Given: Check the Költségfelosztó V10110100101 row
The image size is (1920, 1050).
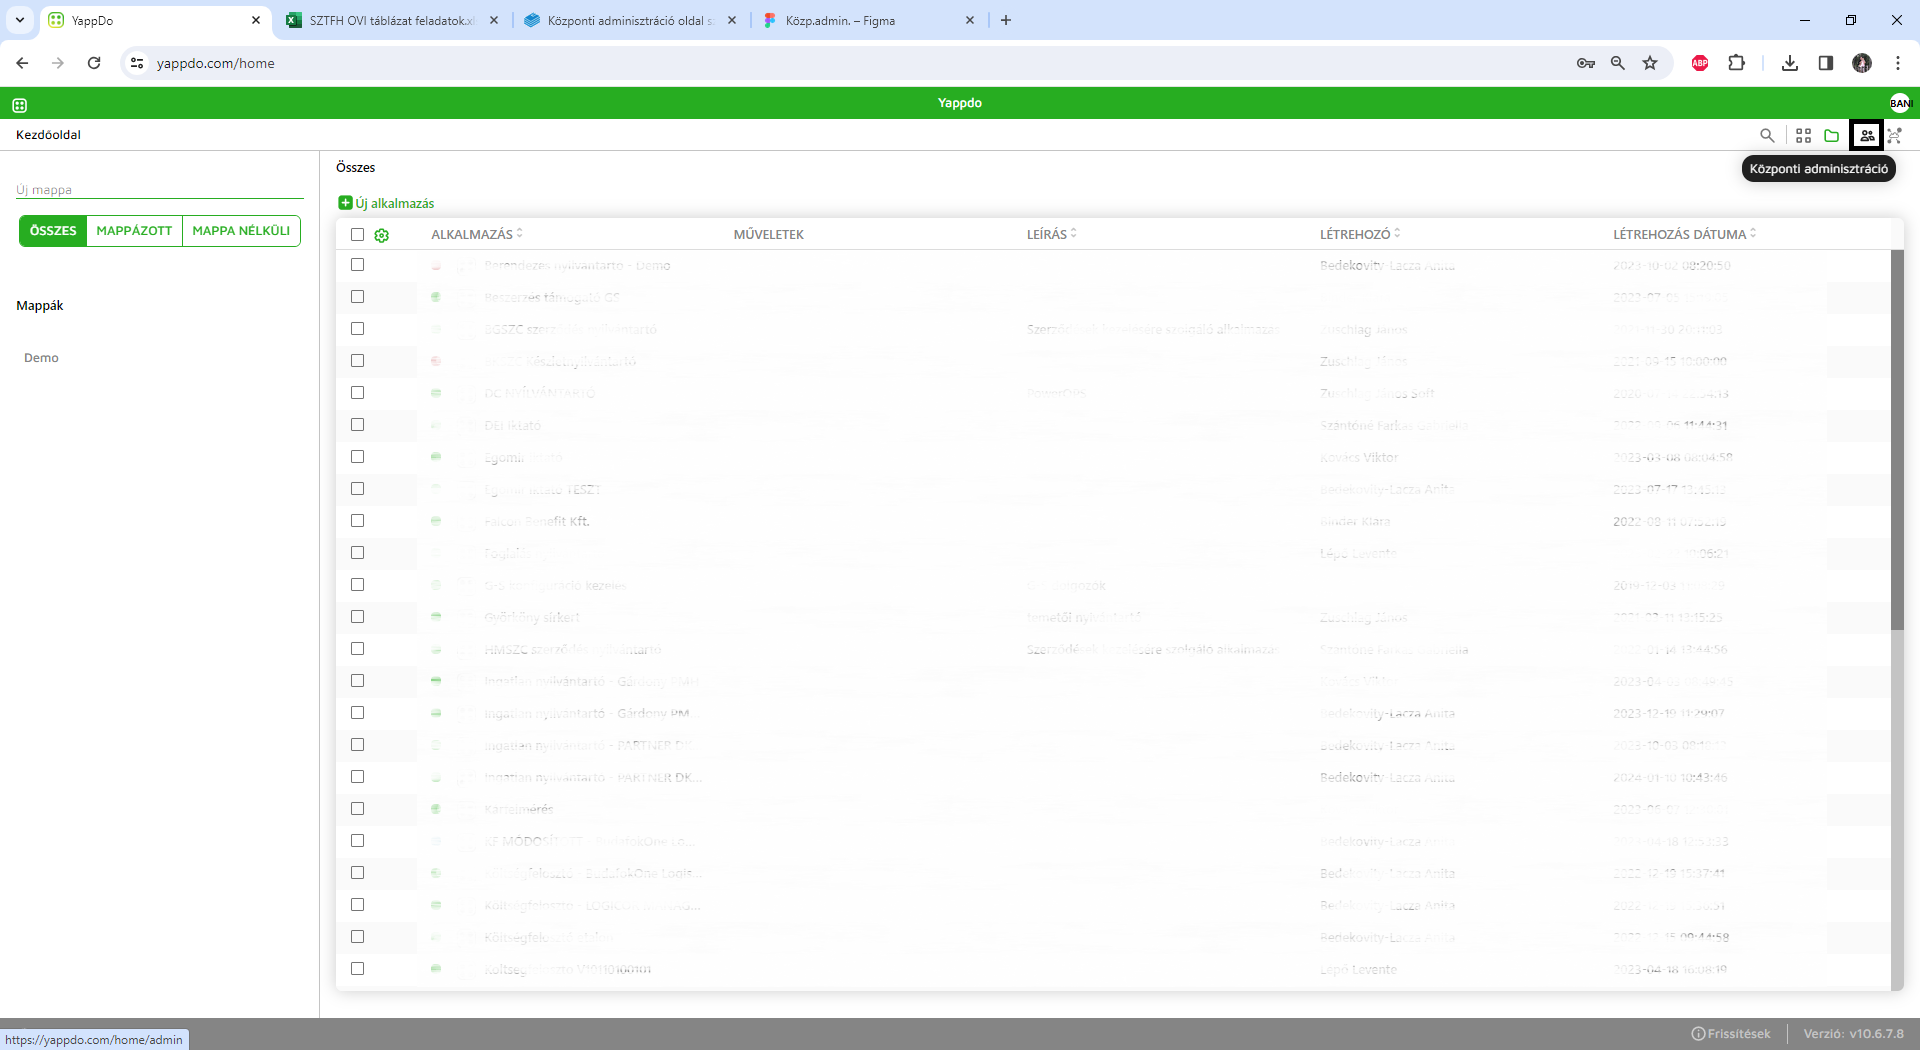Looking at the screenshot, I should 357,969.
